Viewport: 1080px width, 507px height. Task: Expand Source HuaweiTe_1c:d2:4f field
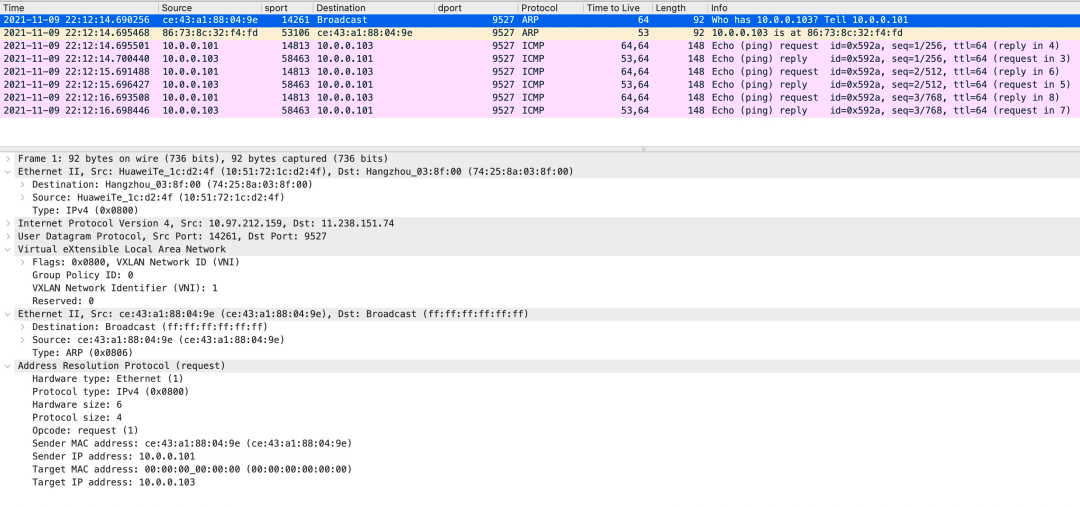[x=22, y=198]
